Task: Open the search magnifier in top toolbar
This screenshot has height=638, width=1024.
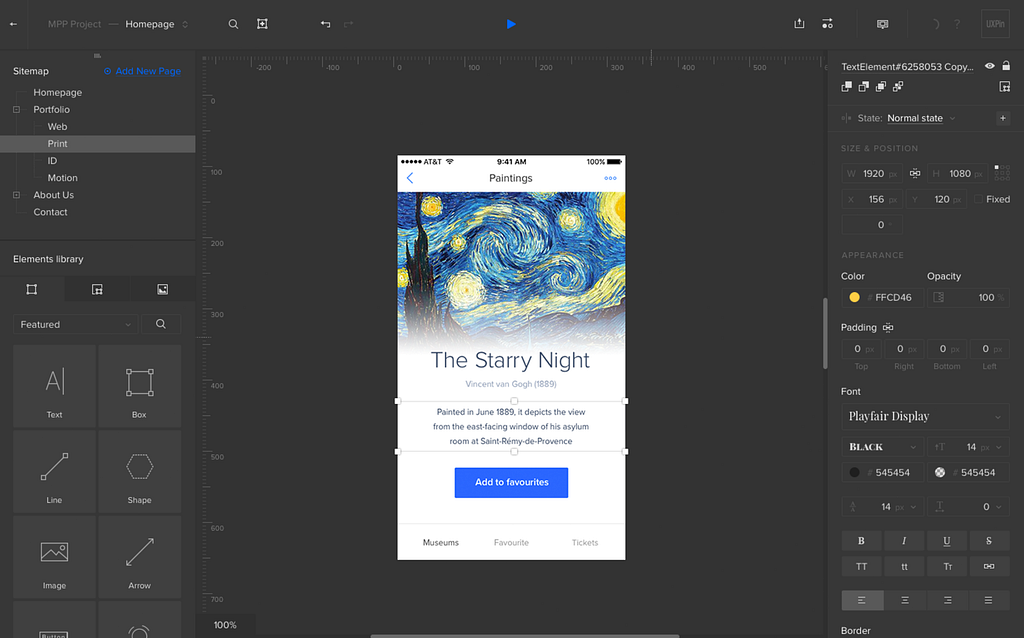Action: [x=233, y=24]
